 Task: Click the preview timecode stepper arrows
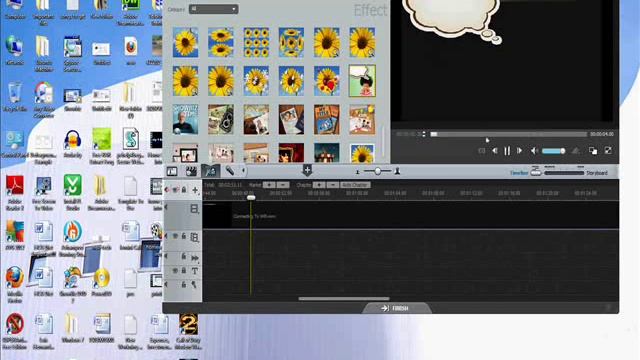pos(424,134)
